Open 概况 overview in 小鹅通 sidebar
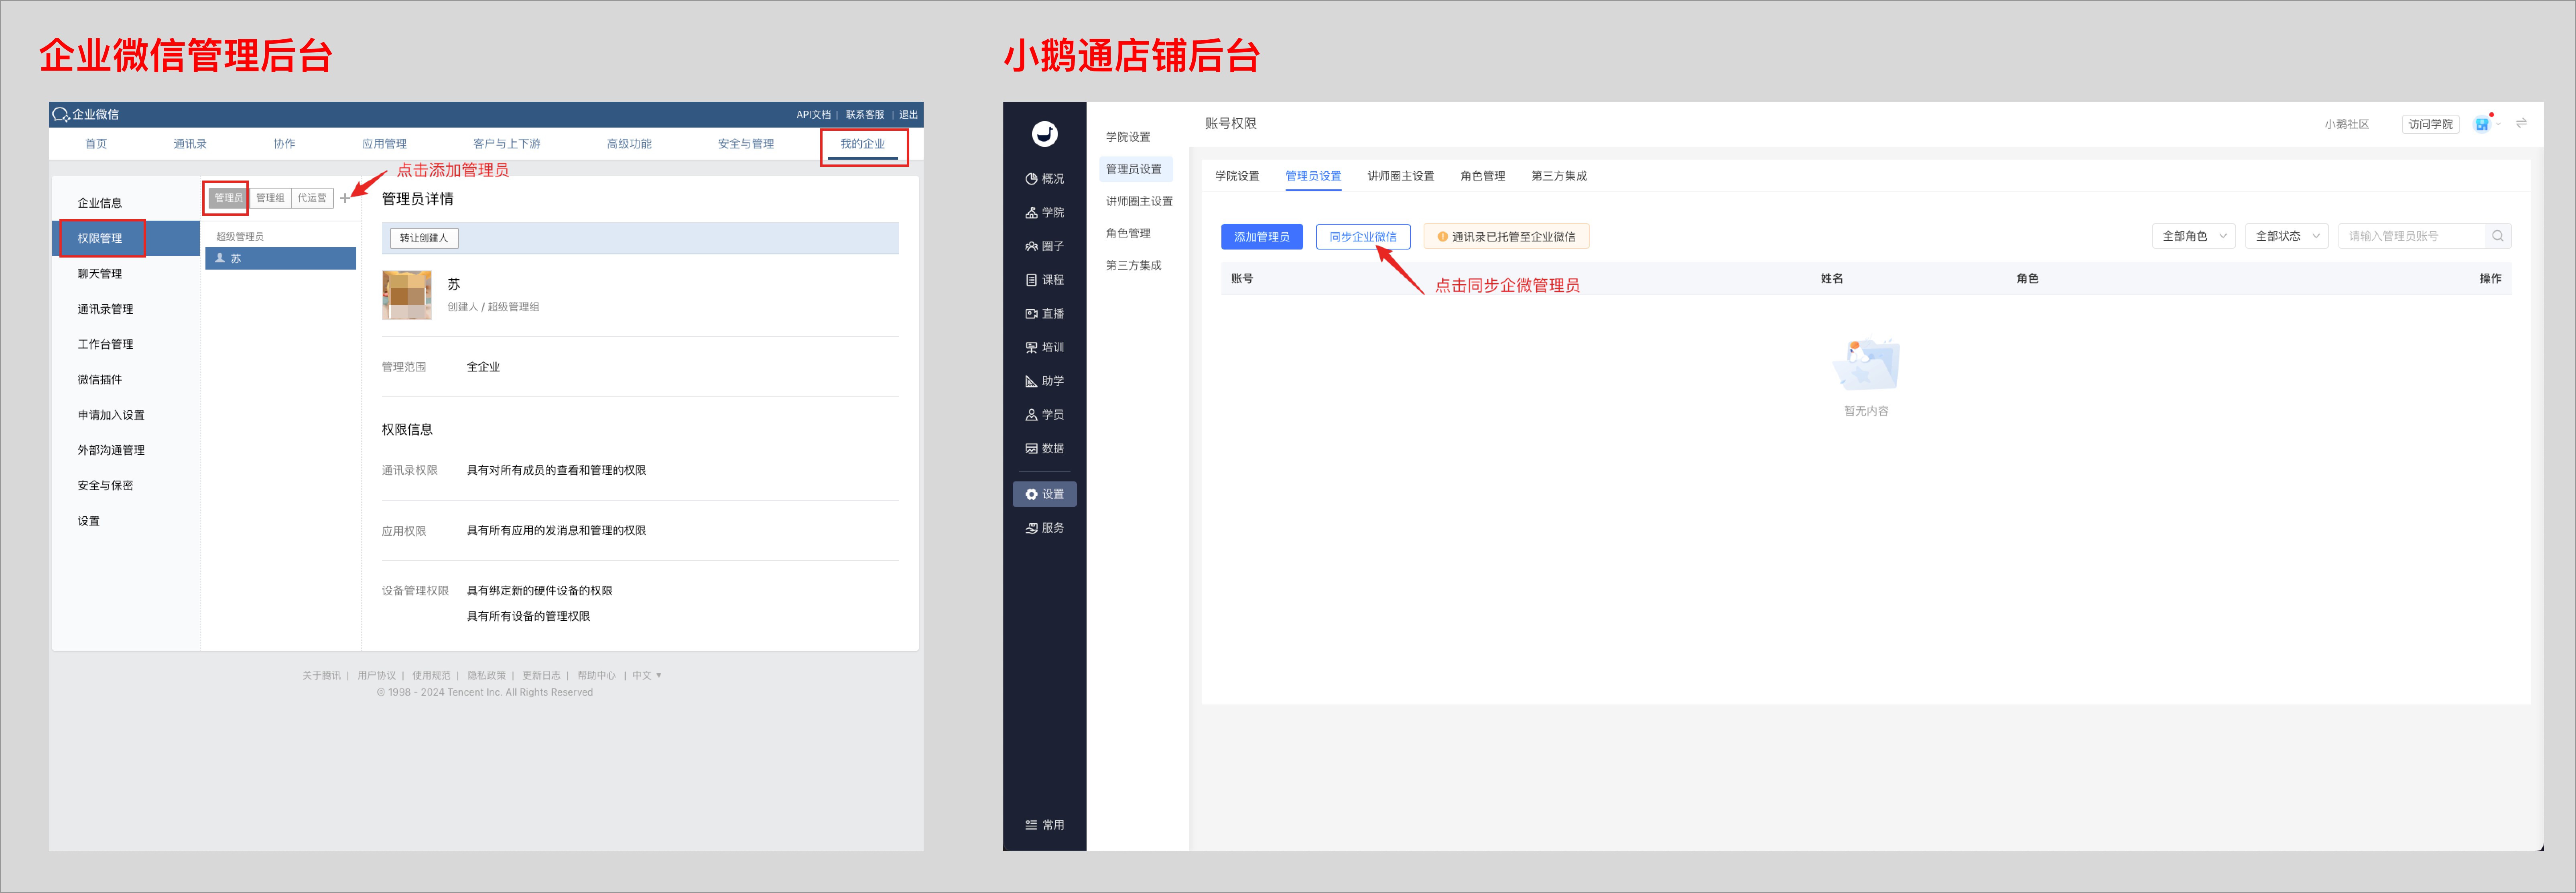The height and width of the screenshot is (893, 2576). pyautogui.click(x=1044, y=179)
